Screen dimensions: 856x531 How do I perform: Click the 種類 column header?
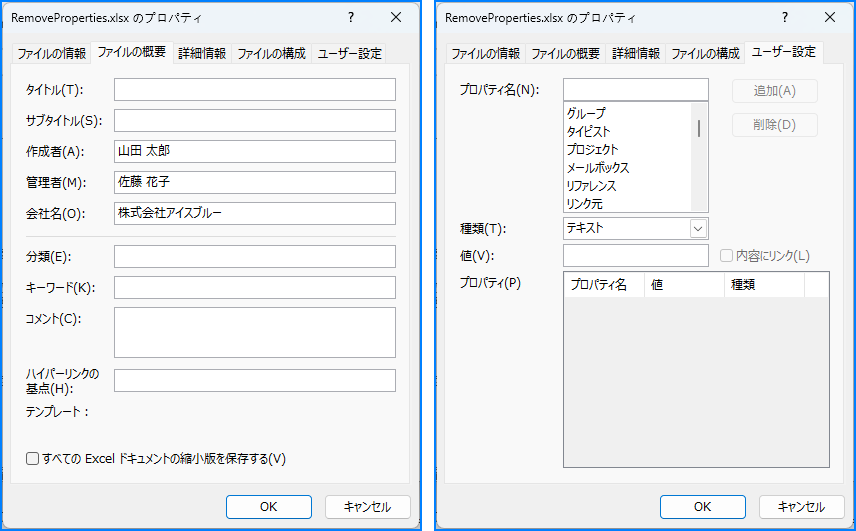pyautogui.click(x=764, y=285)
